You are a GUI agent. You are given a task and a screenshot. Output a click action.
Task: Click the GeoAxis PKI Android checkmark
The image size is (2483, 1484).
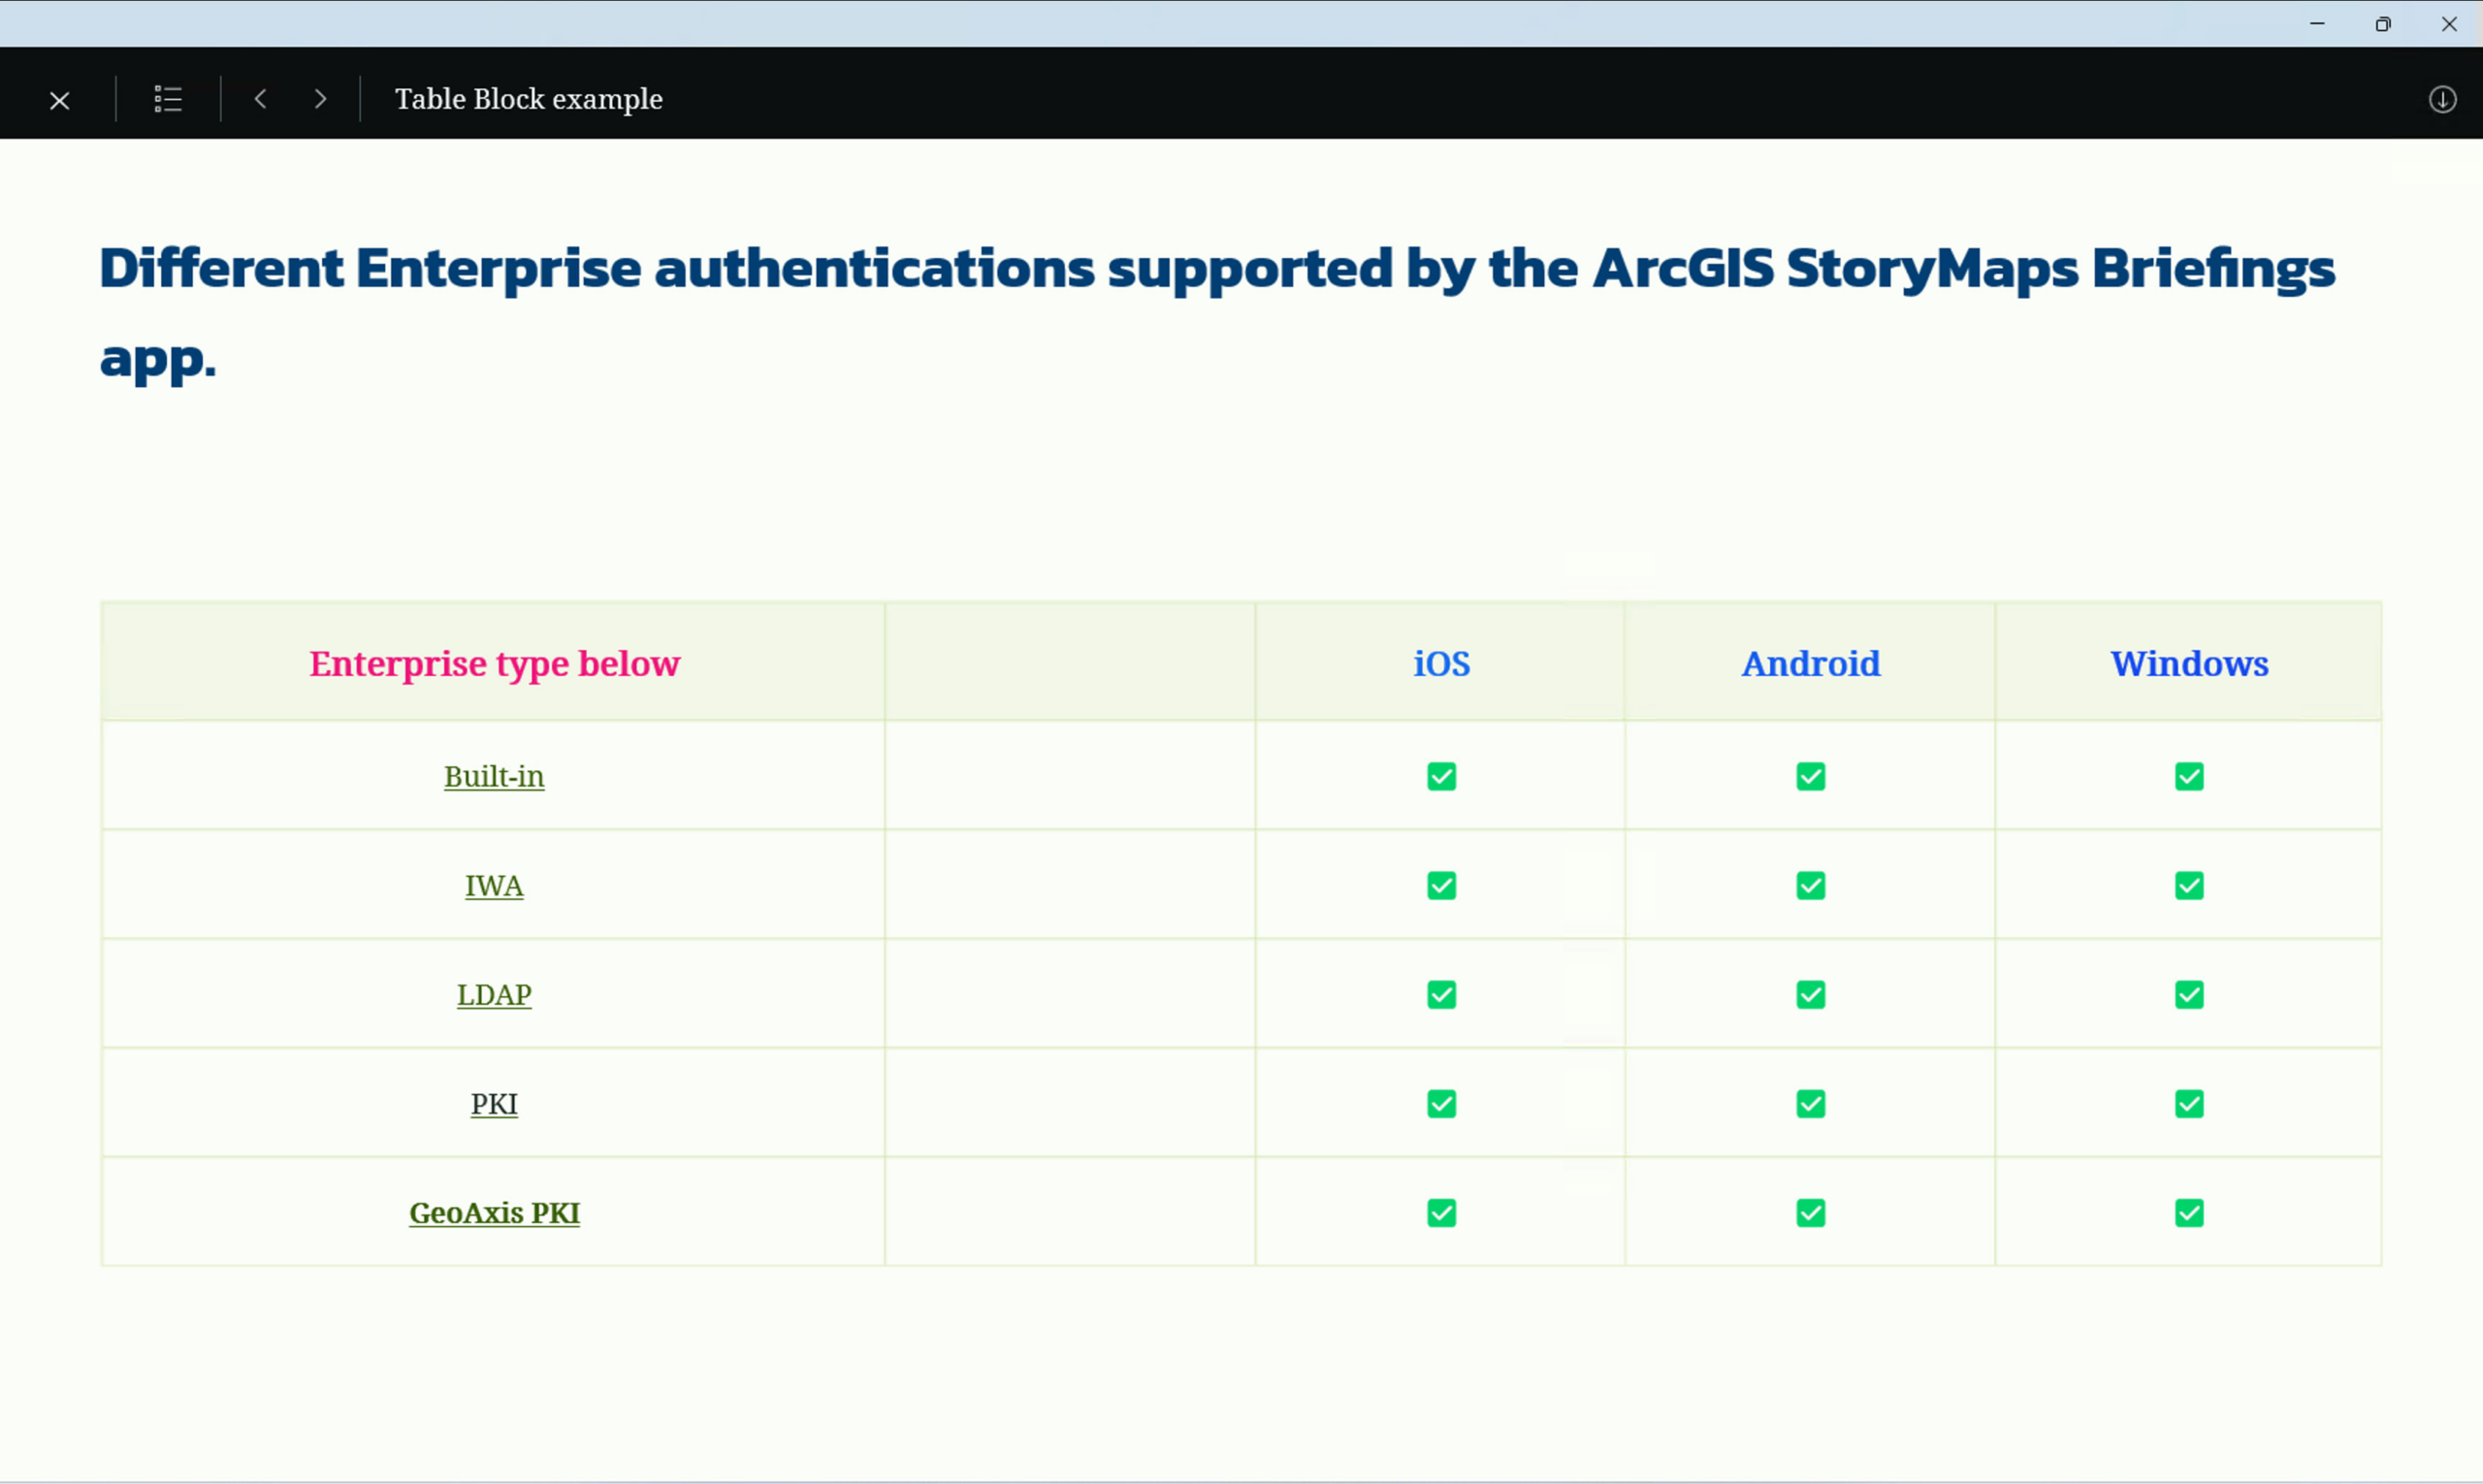1810,1213
